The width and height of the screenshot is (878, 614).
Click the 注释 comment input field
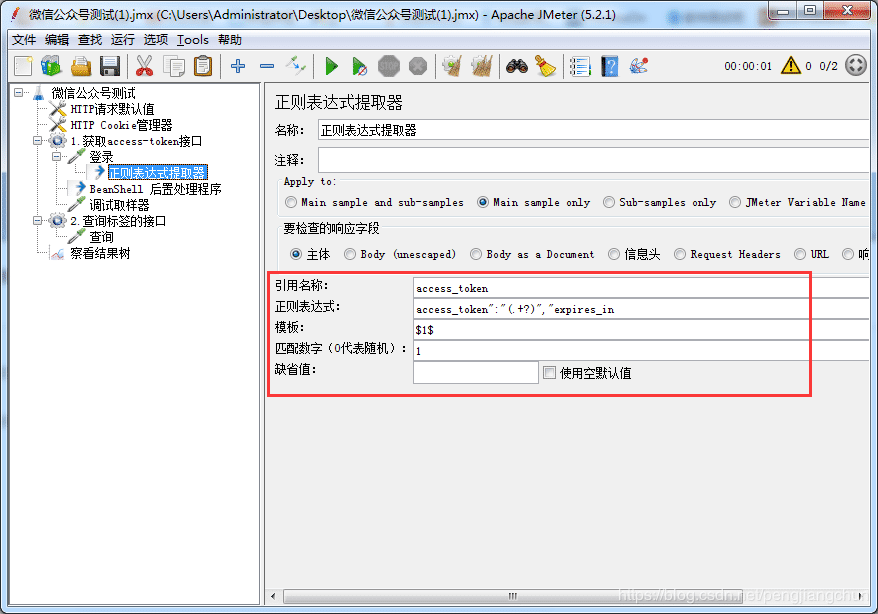click(x=594, y=160)
